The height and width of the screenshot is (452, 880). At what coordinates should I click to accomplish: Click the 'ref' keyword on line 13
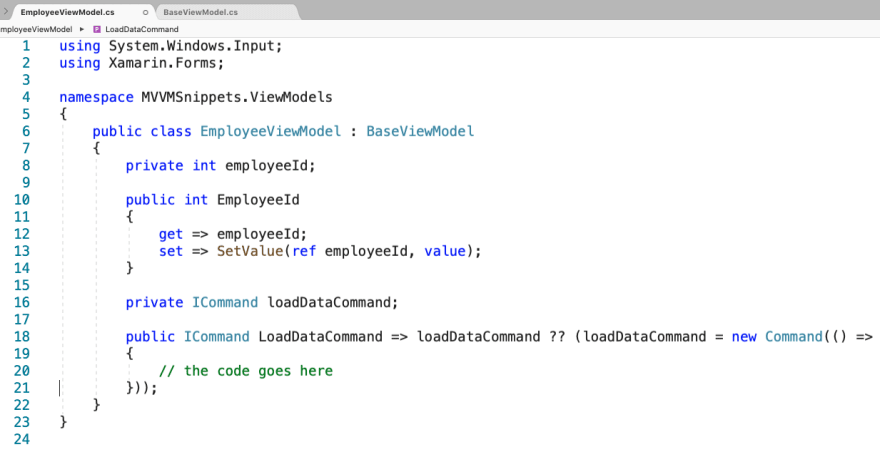coord(304,251)
